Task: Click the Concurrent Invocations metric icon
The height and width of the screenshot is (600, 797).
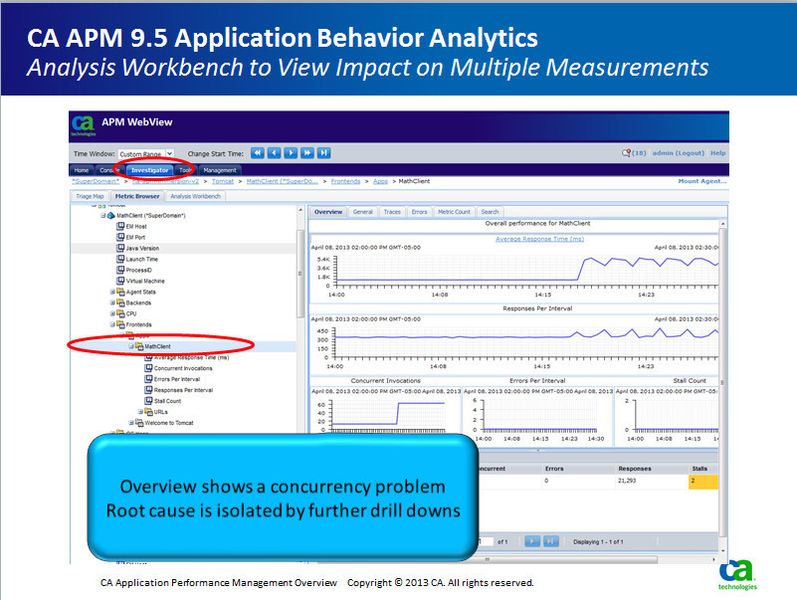Action: 148,368
